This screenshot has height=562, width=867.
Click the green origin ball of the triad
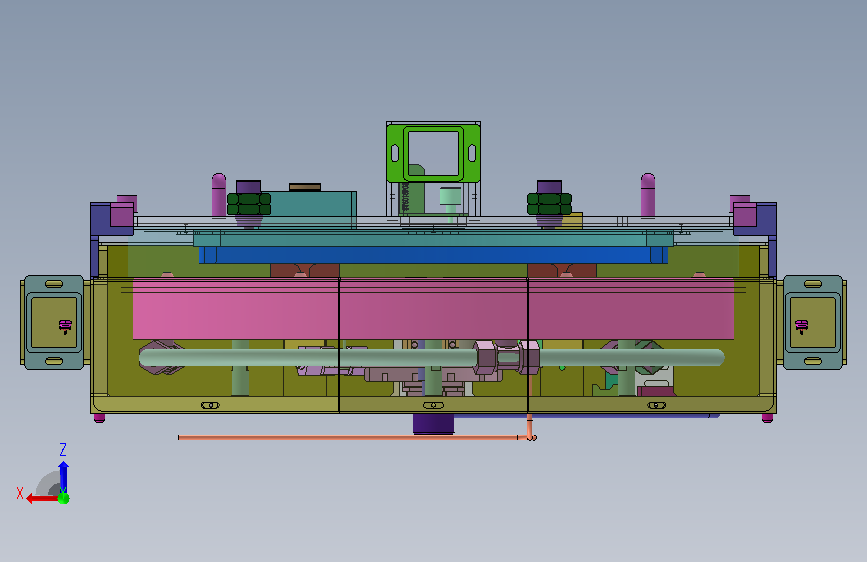(x=64, y=498)
